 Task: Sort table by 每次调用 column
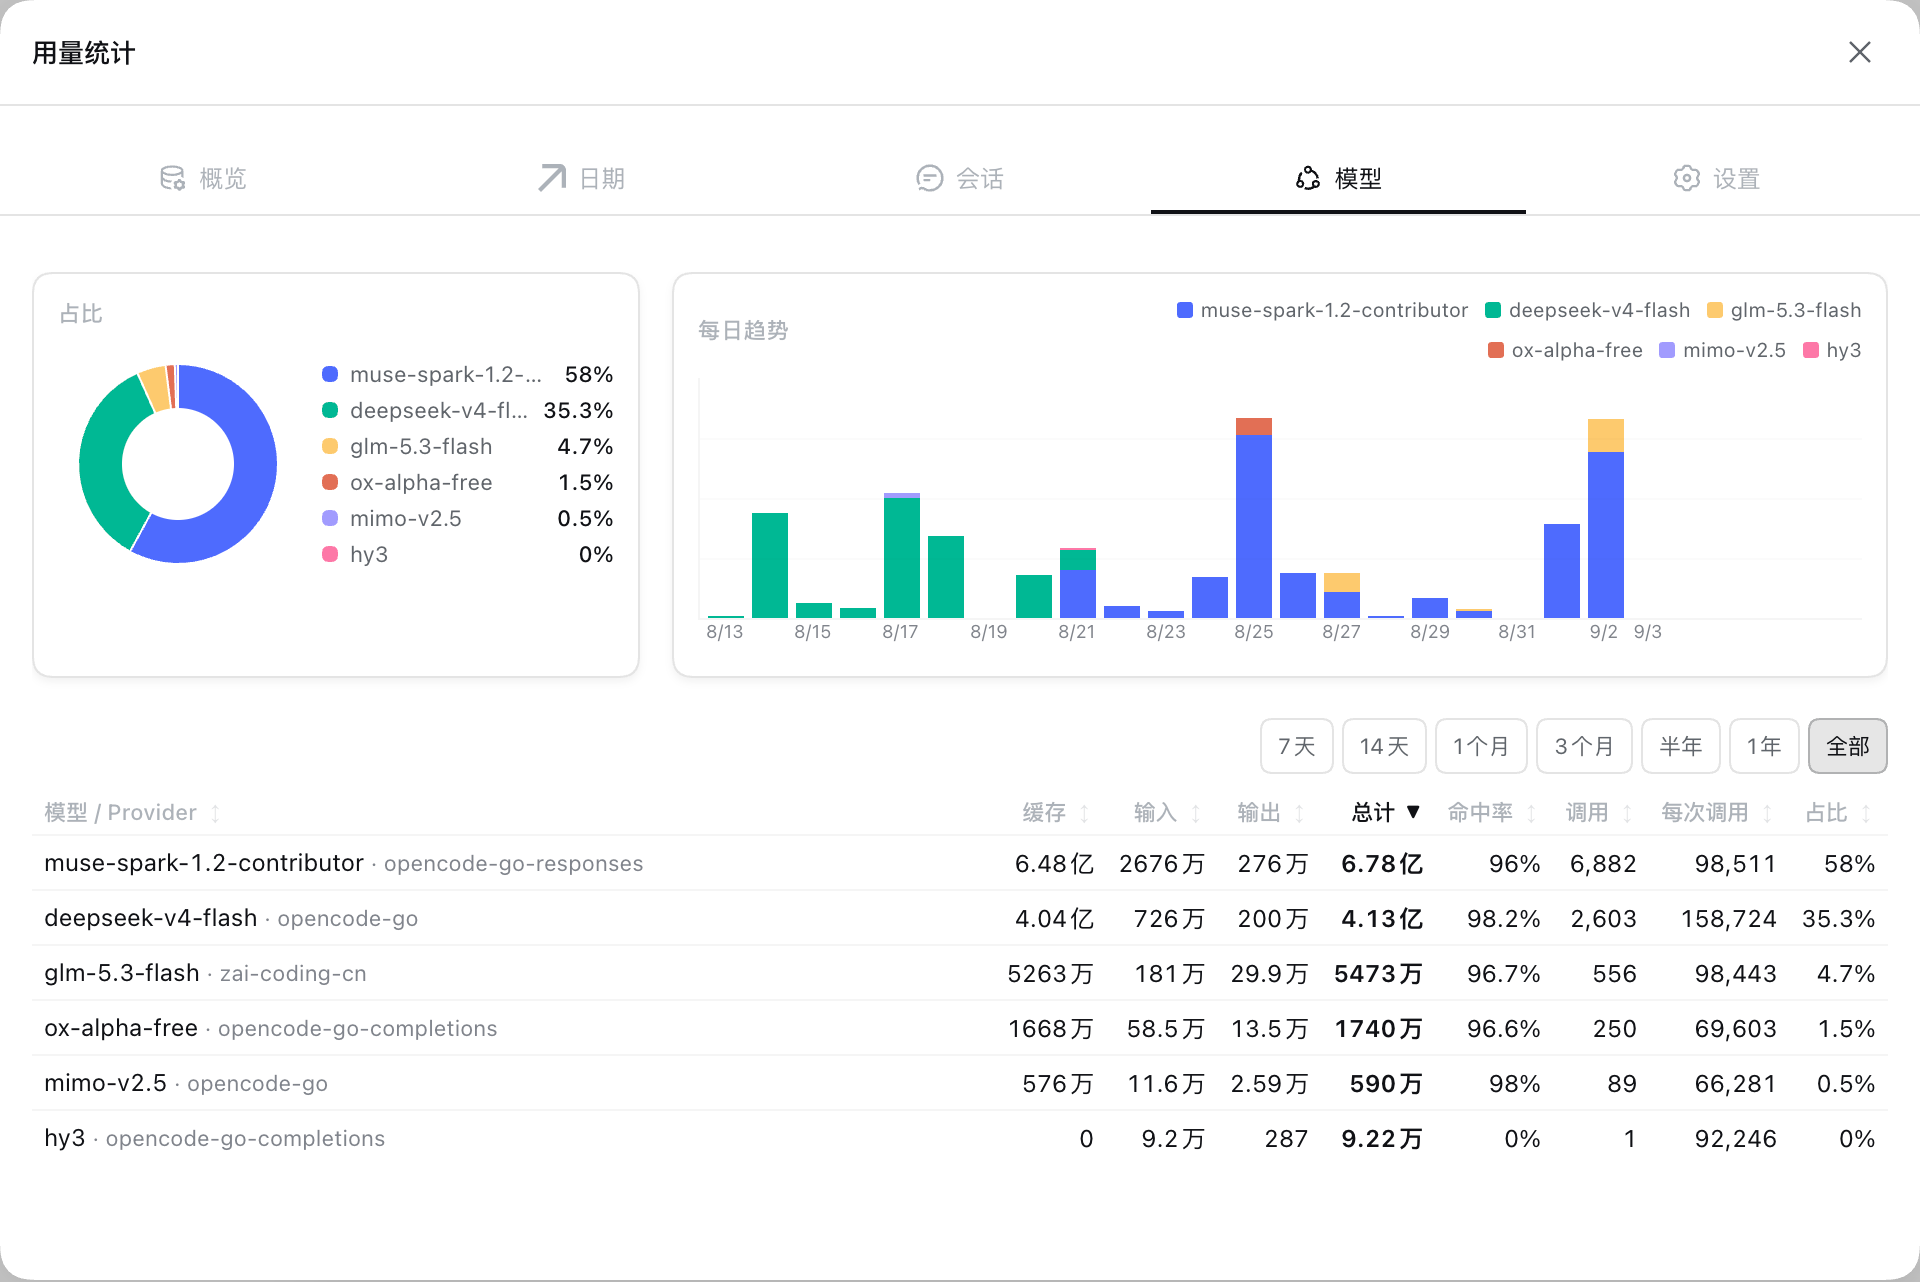click(1716, 812)
